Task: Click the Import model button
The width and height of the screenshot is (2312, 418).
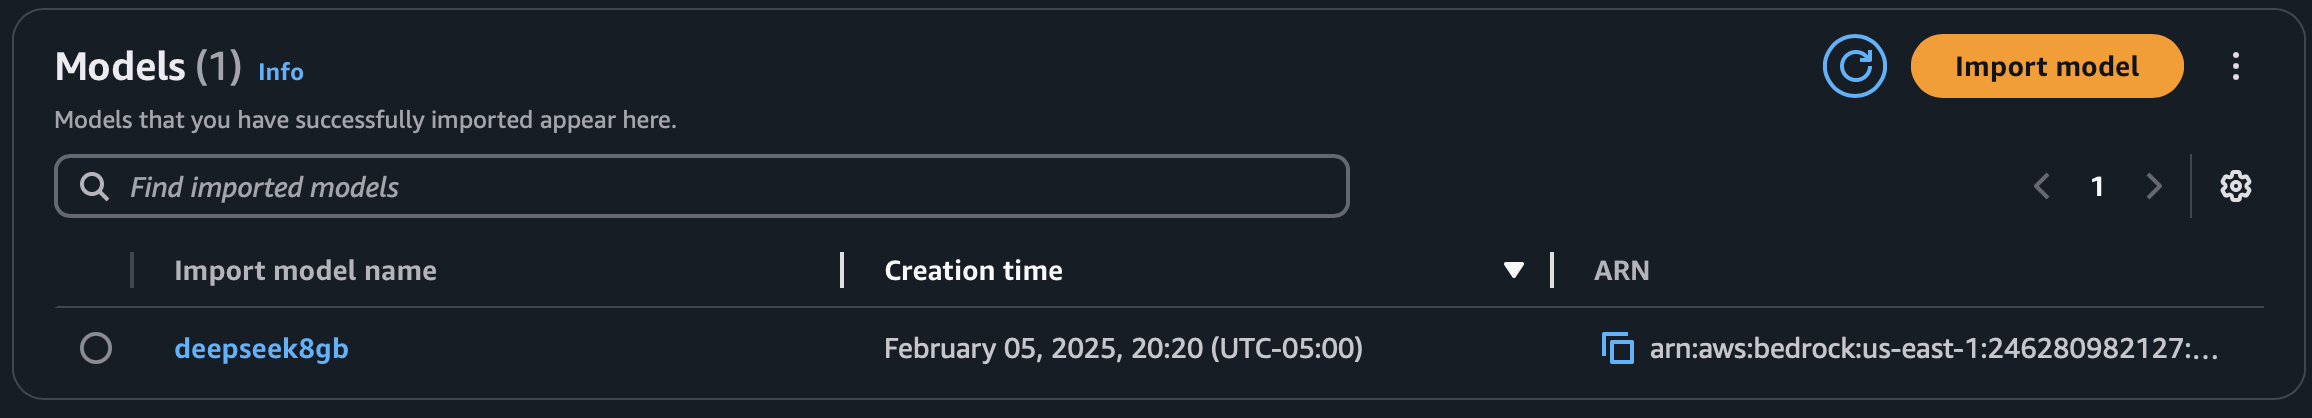Action: pyautogui.click(x=2047, y=66)
